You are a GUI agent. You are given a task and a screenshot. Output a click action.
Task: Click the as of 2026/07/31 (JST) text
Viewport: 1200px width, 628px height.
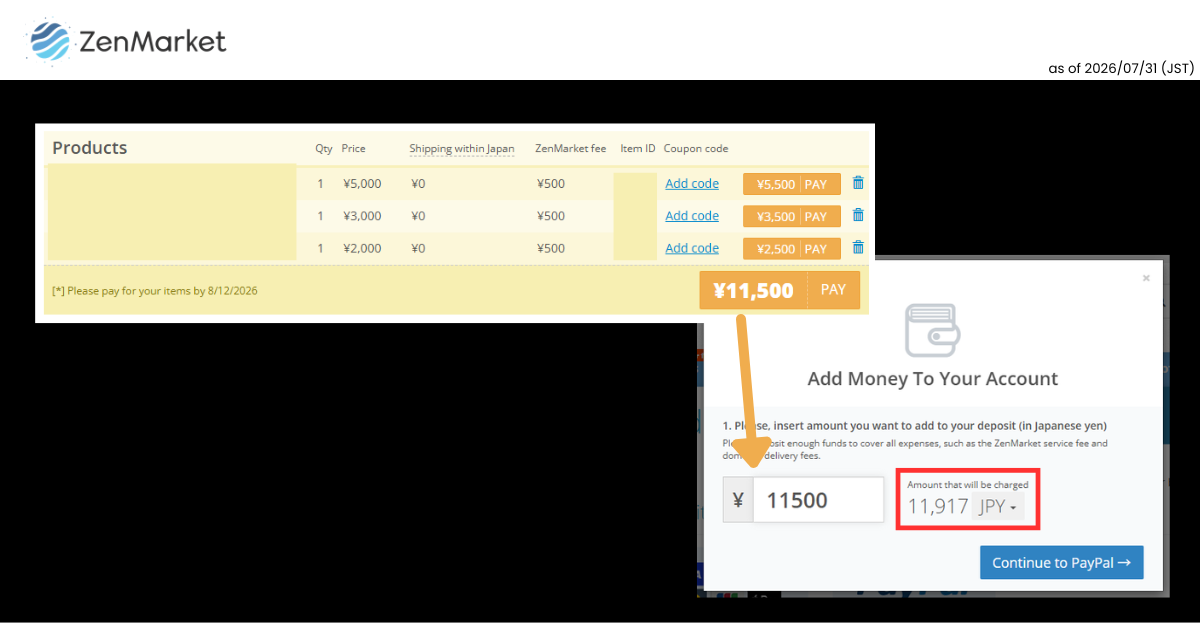point(1121,68)
